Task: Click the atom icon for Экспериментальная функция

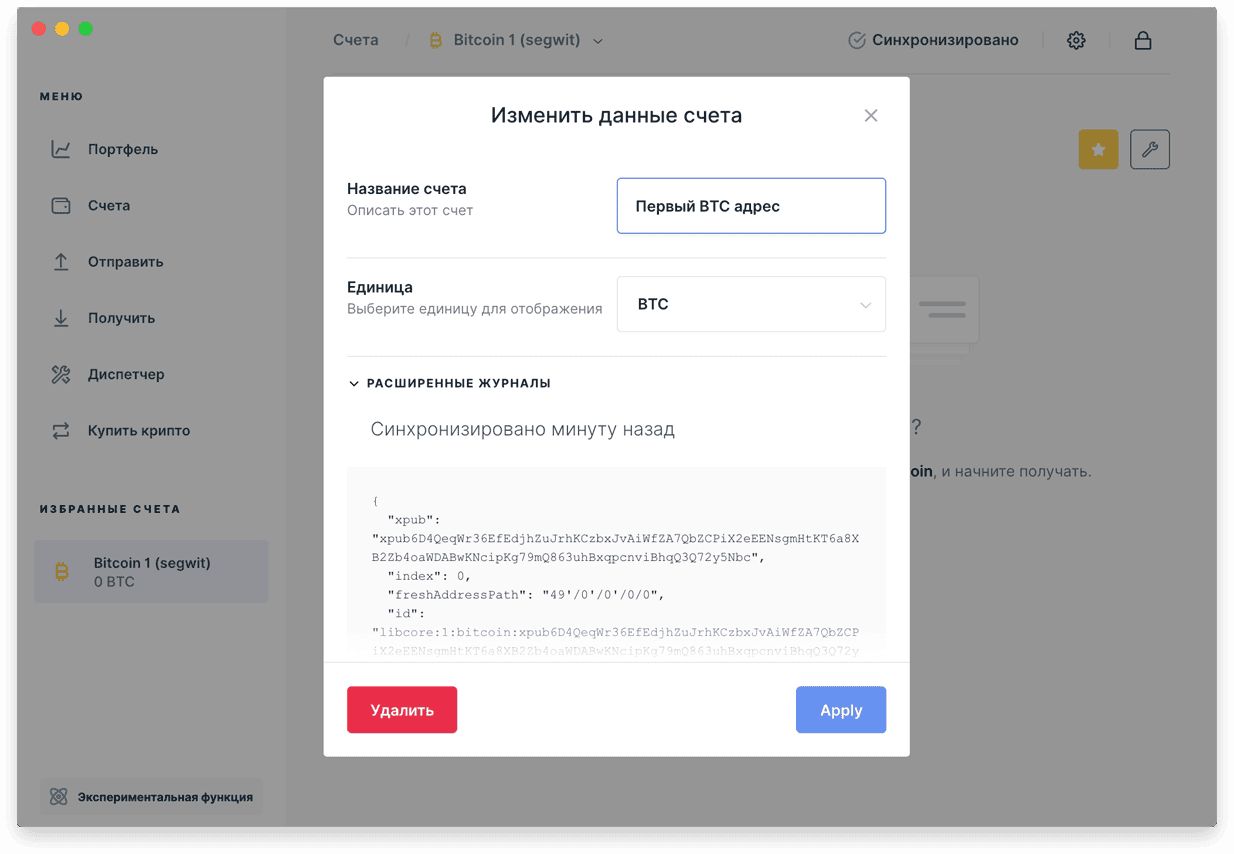Action: [59, 797]
